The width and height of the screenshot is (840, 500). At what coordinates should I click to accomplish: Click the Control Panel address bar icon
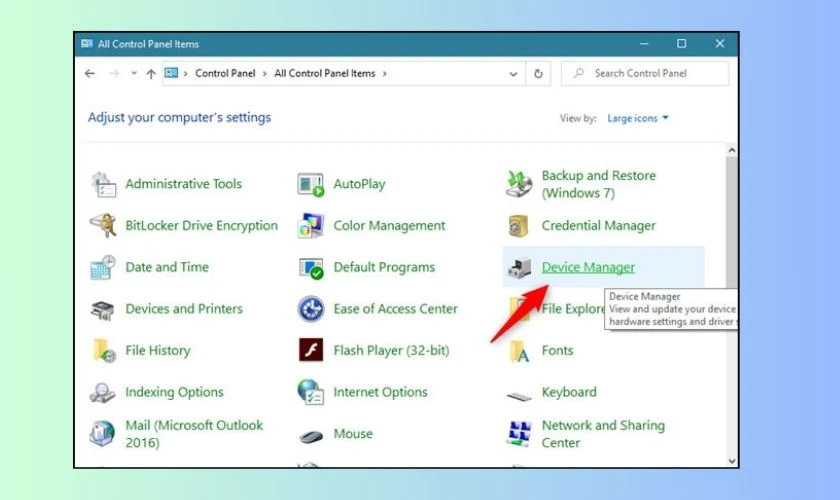(x=171, y=73)
